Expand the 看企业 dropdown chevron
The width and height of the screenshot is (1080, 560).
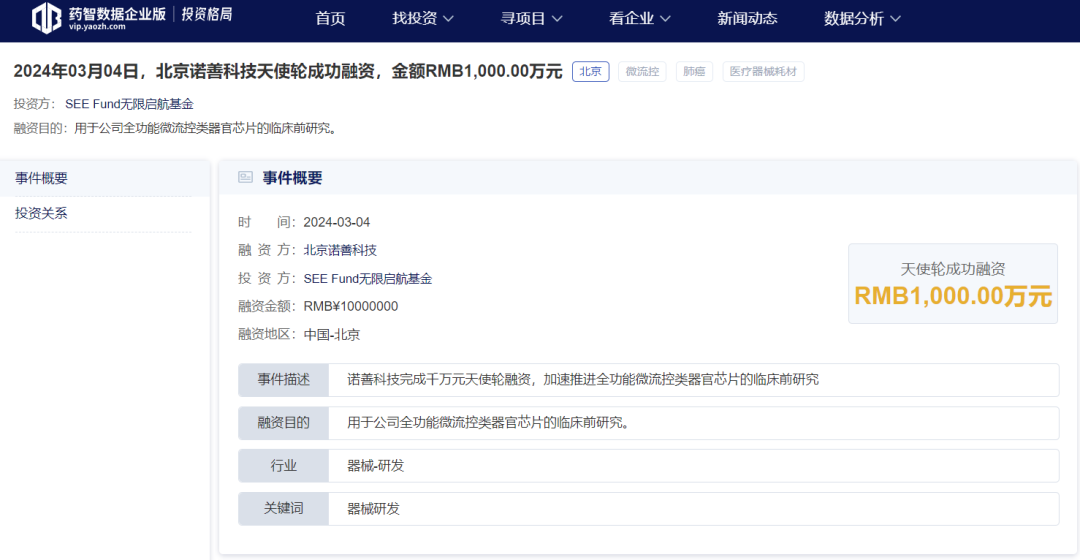coord(665,19)
